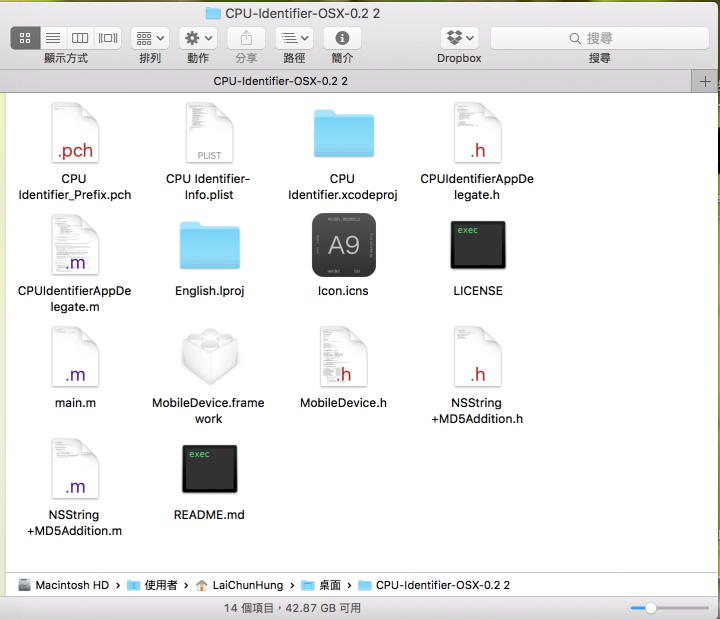
Task: Click the share toolbar button
Action: [x=246, y=38]
